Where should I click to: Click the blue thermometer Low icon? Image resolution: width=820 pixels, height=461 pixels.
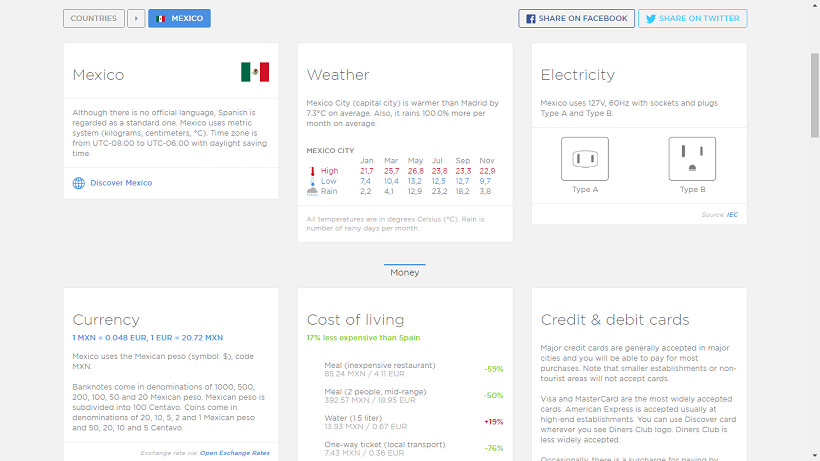click(x=312, y=181)
